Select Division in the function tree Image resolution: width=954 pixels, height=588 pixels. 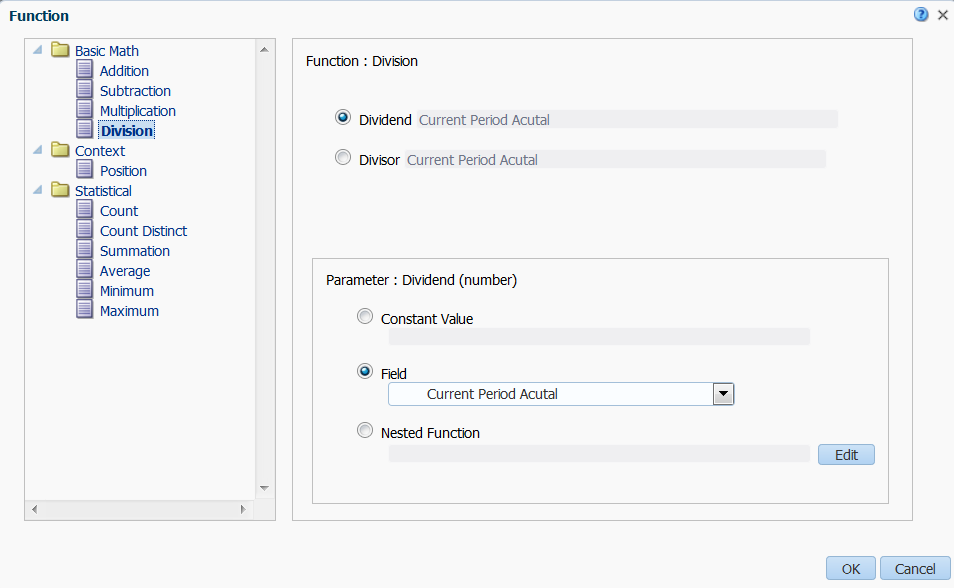[127, 131]
